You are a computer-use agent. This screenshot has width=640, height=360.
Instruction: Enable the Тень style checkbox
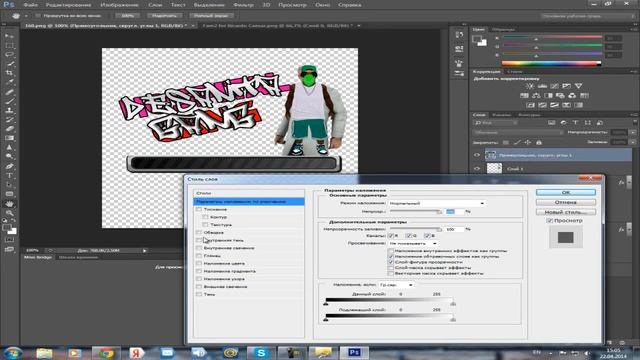[x=199, y=294]
